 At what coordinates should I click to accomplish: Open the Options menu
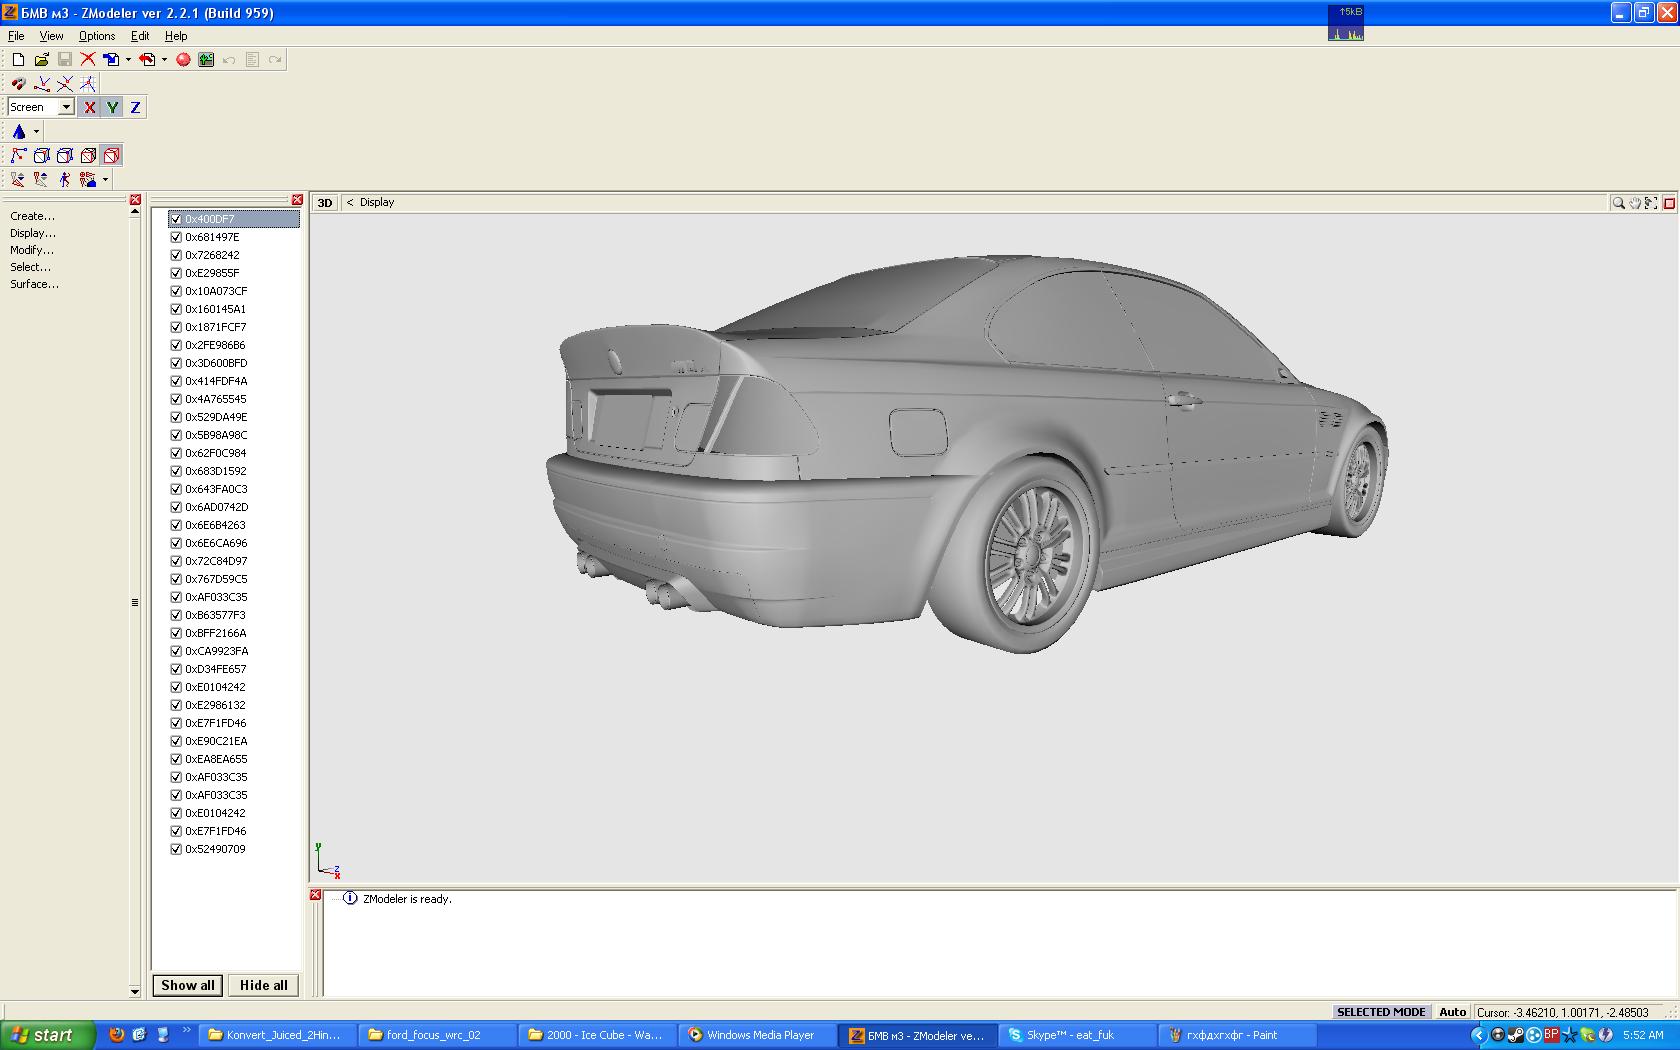click(x=97, y=36)
